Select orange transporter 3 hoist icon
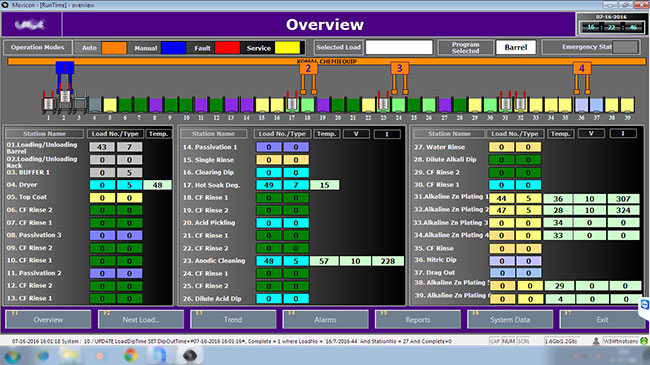This screenshot has width=650, height=365. tap(400, 78)
